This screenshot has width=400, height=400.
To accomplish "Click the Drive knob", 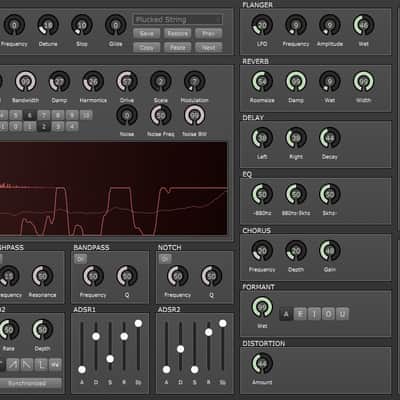I will click(127, 81).
